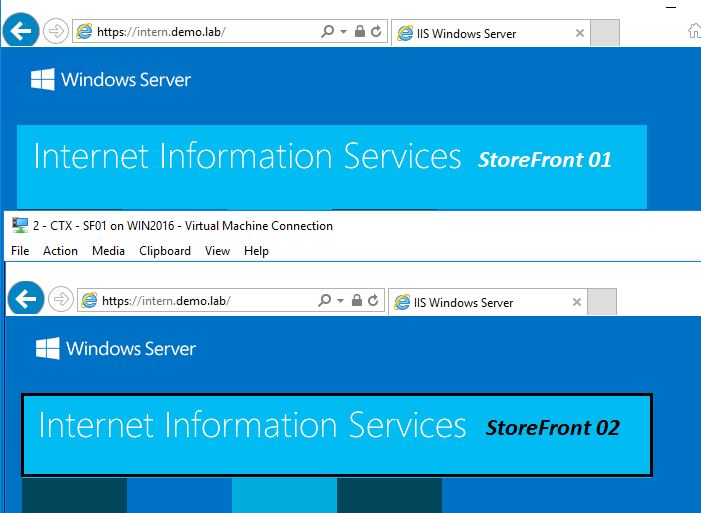Click the search magnifier in the lower address bar
Viewport: 701px width, 513px height.
point(324,300)
